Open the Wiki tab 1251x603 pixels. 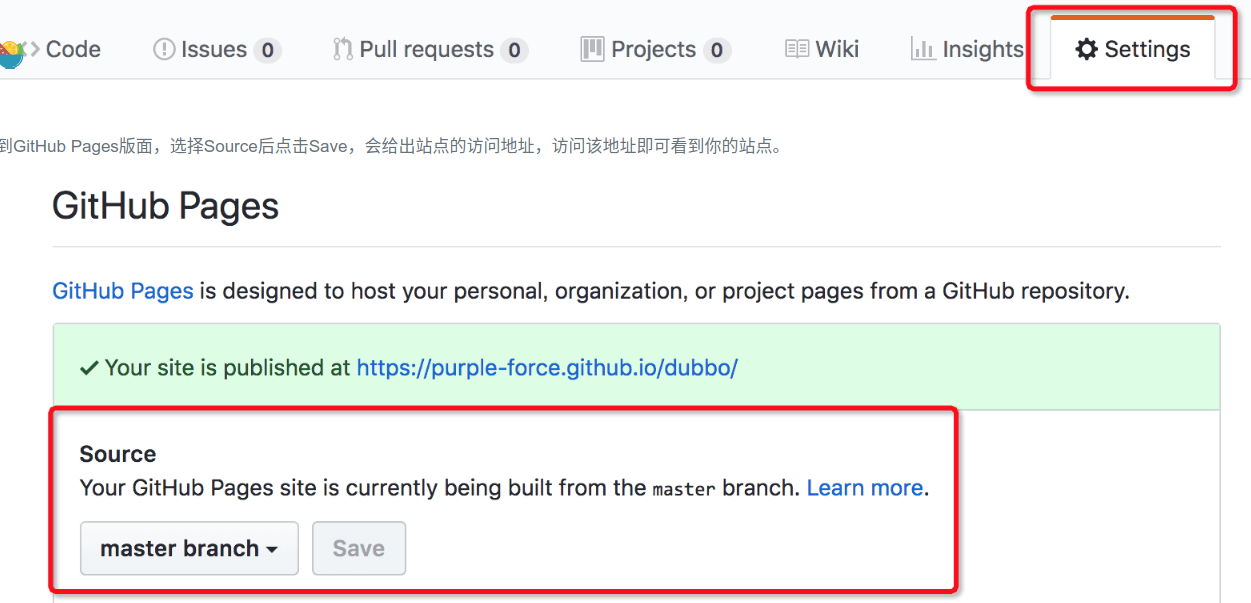pos(822,49)
